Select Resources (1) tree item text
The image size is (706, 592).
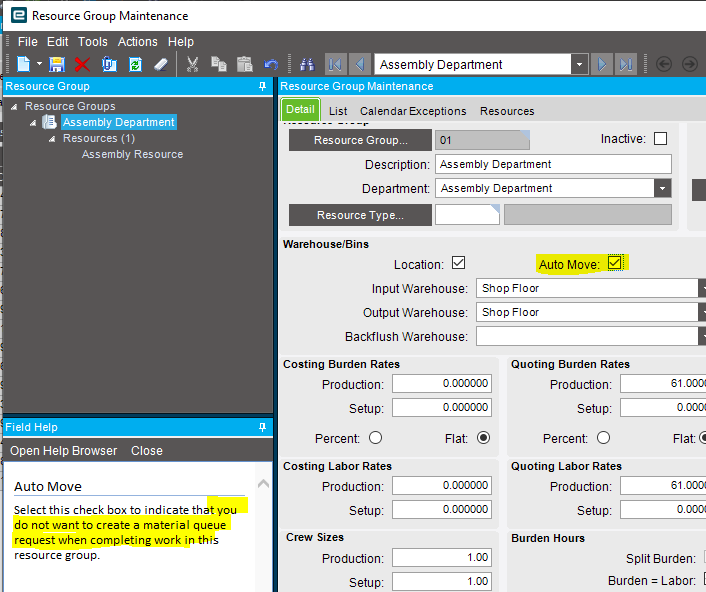(x=99, y=138)
